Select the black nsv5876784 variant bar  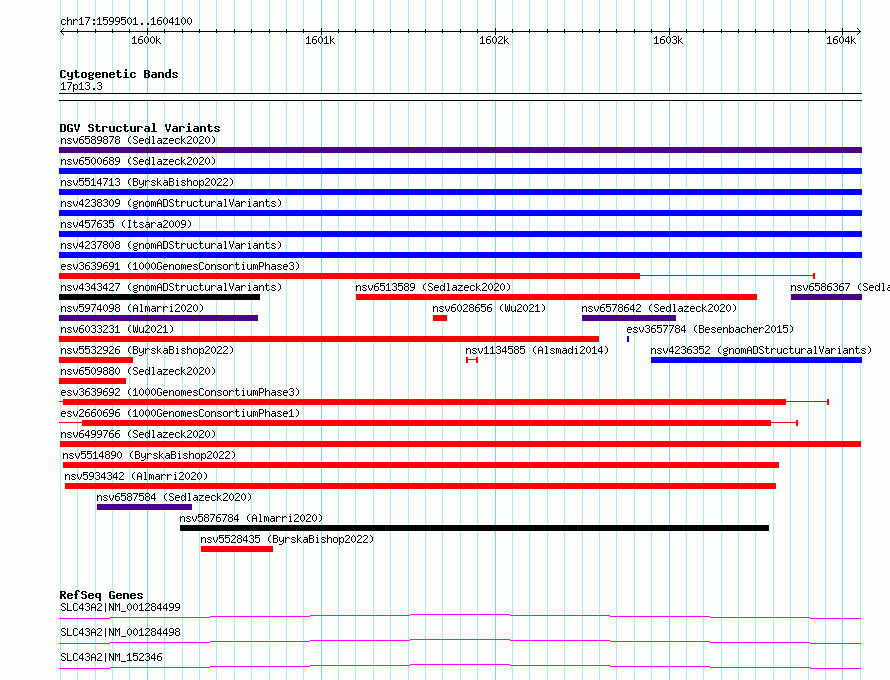point(475,528)
